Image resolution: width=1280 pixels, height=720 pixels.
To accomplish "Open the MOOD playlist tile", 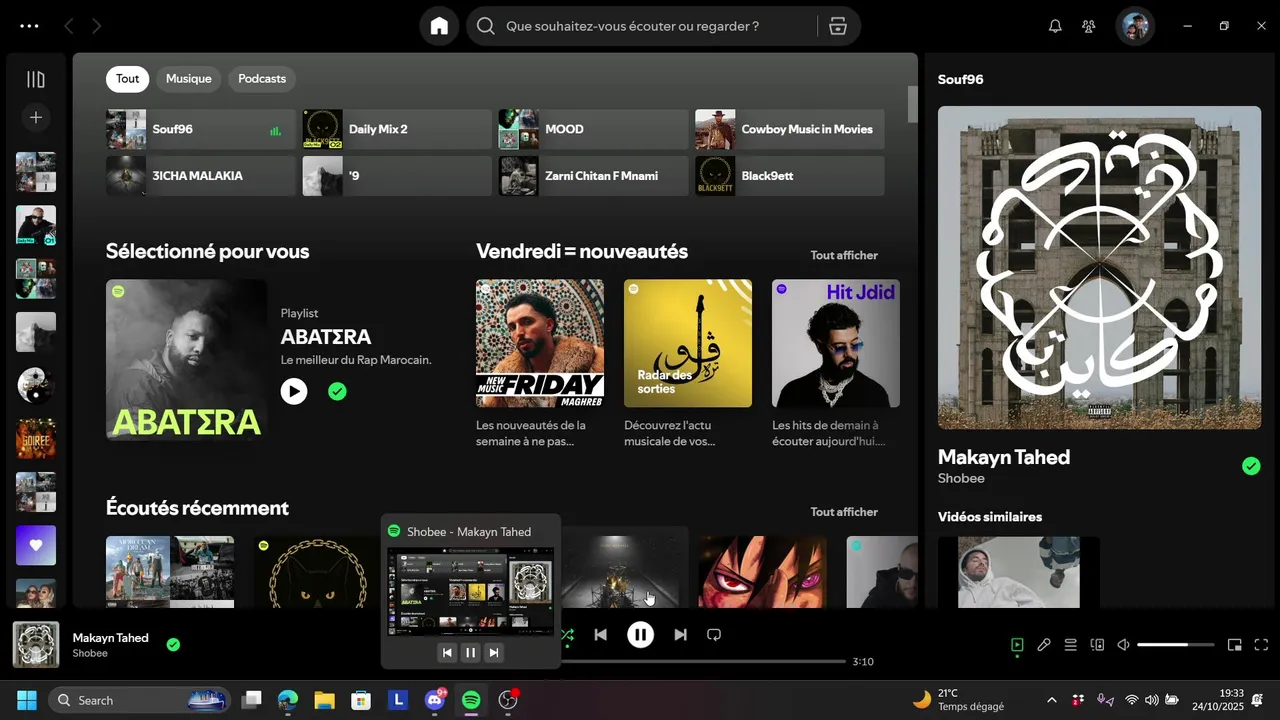I will [593, 129].
